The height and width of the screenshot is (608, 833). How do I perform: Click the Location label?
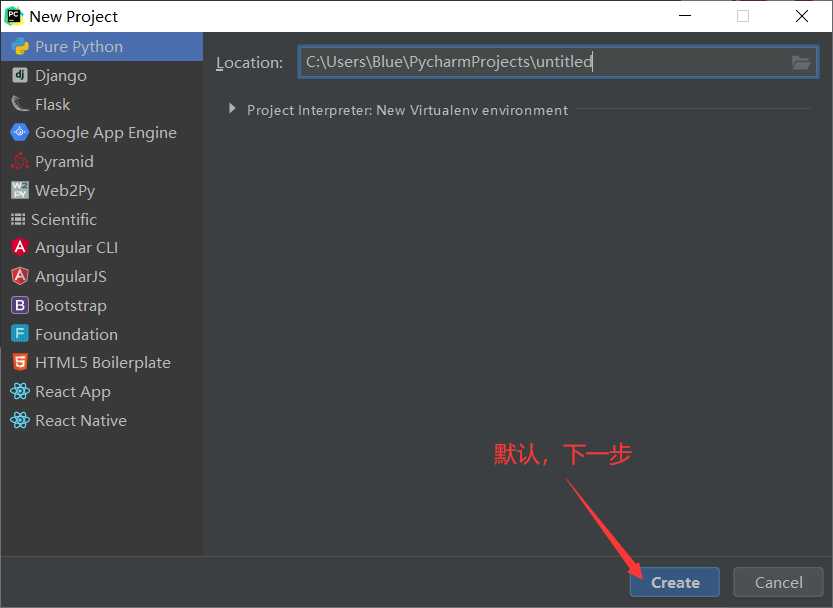pyautogui.click(x=249, y=63)
